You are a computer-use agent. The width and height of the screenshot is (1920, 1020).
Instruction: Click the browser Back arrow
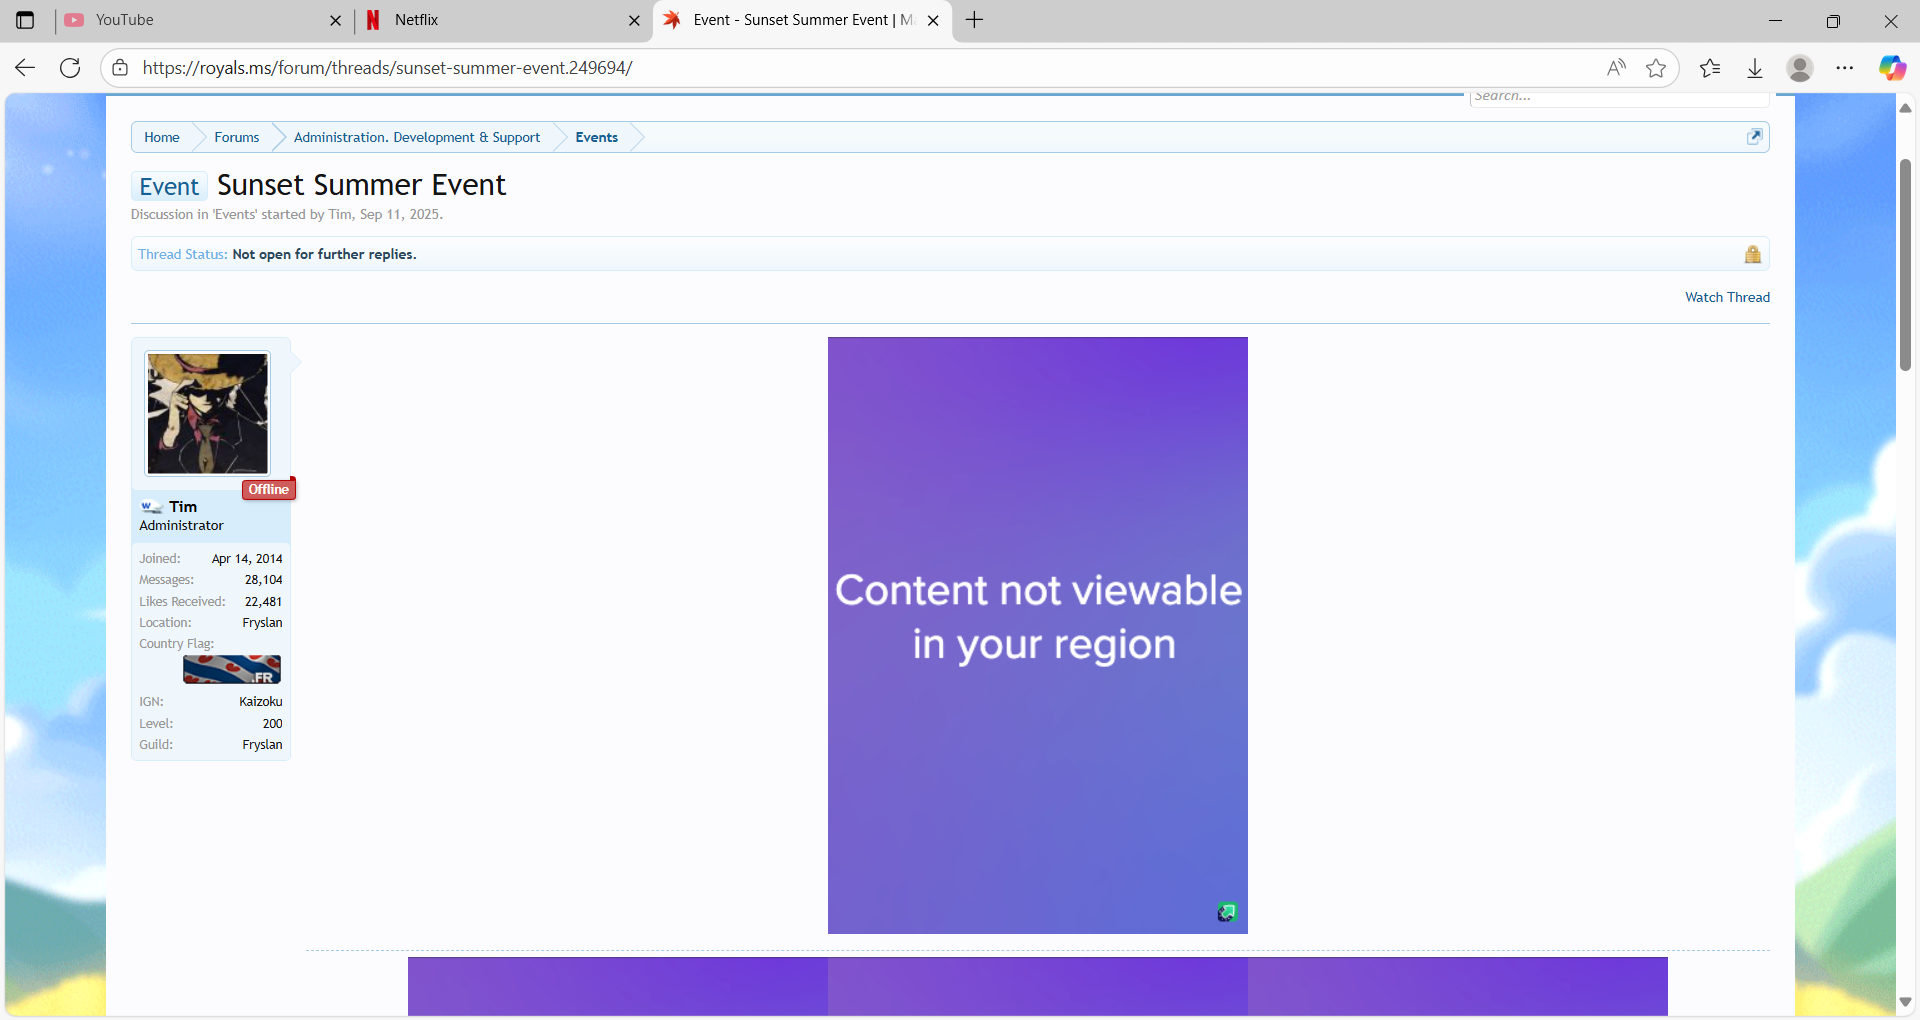click(x=25, y=68)
